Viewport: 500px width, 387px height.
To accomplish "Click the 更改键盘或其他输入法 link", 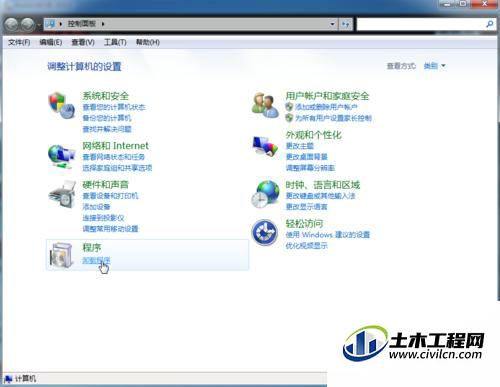I will pyautogui.click(x=321, y=196).
